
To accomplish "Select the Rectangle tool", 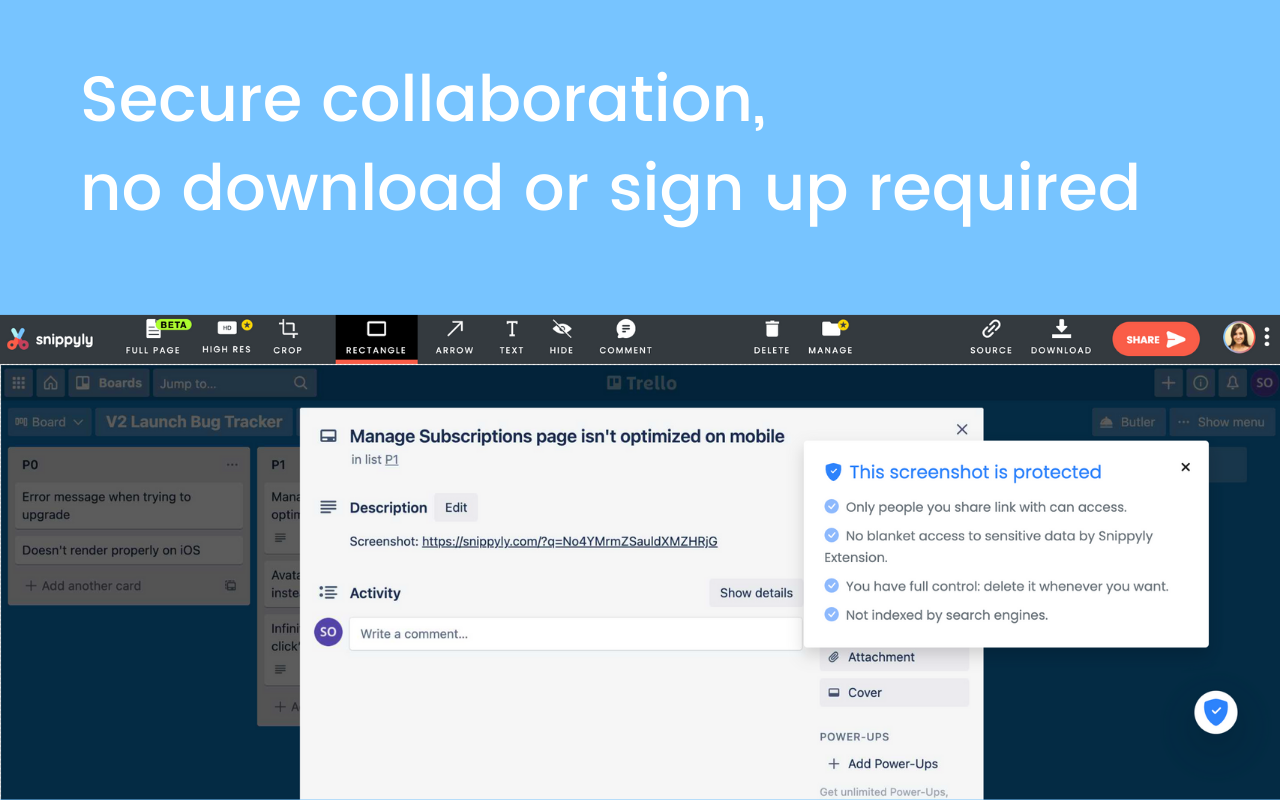I will pos(376,338).
